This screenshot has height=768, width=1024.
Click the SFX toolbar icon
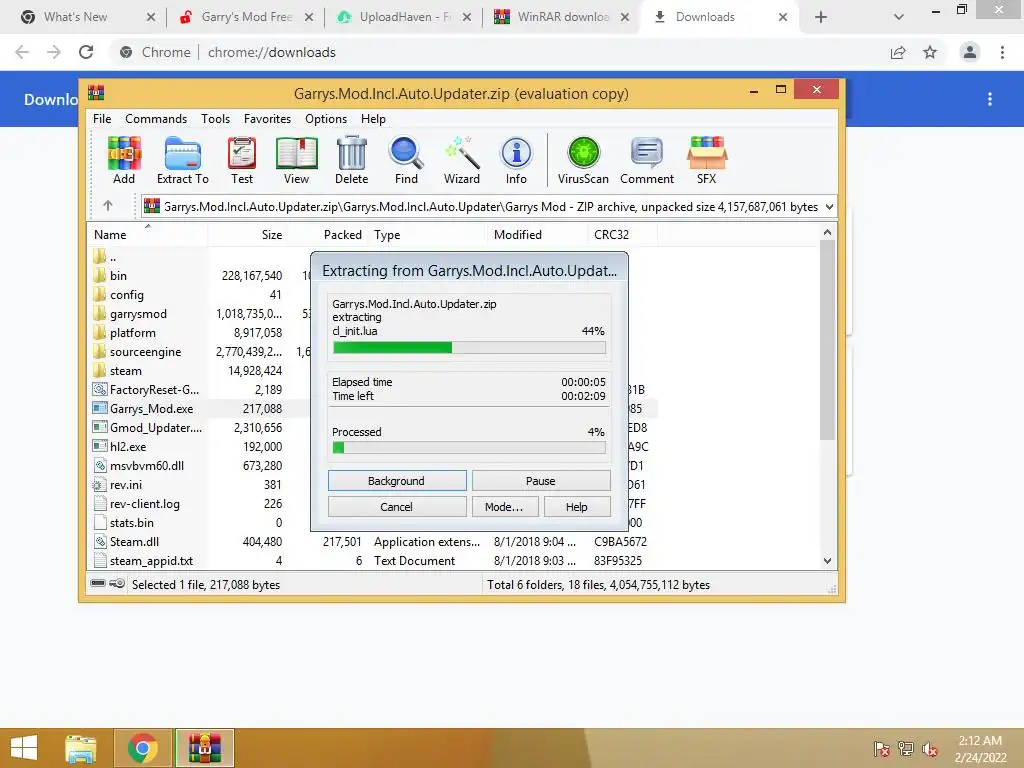pos(707,161)
